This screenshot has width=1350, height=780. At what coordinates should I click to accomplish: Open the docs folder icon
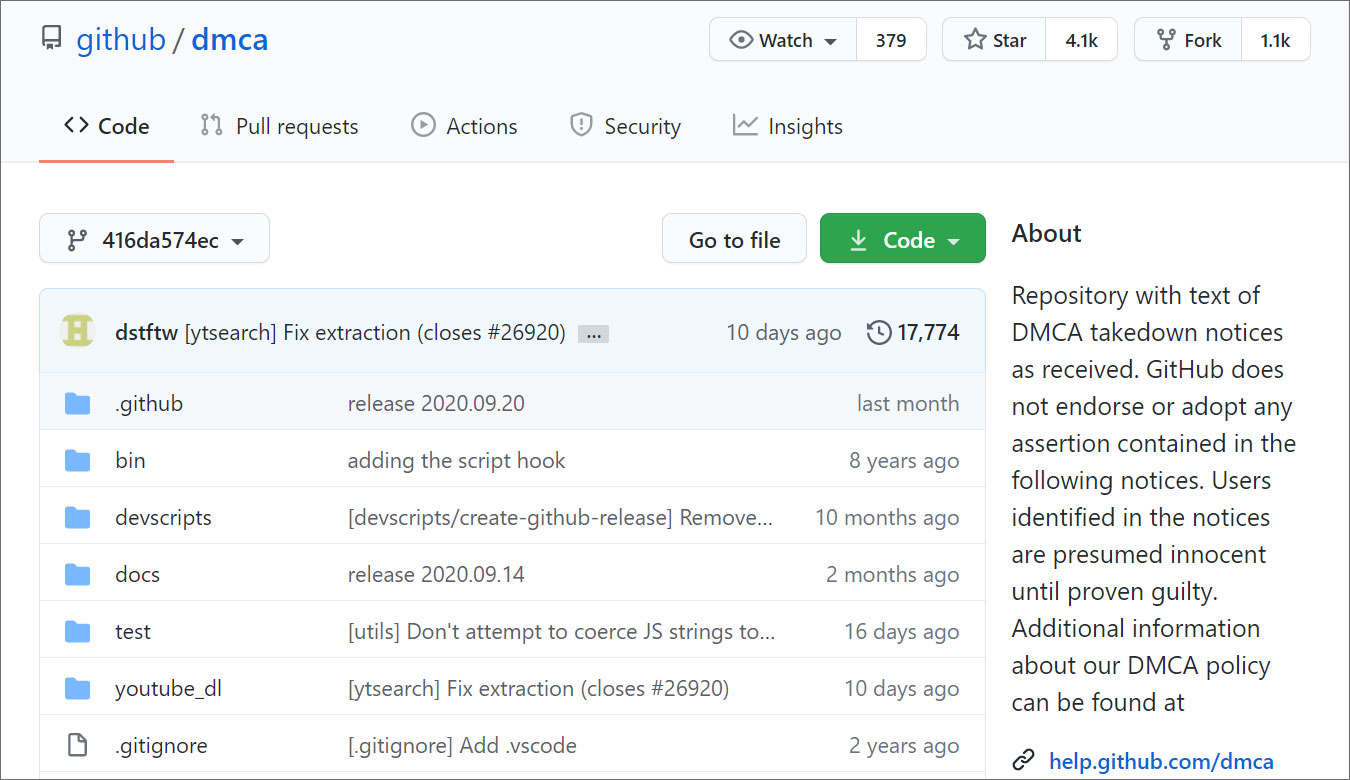[77, 573]
